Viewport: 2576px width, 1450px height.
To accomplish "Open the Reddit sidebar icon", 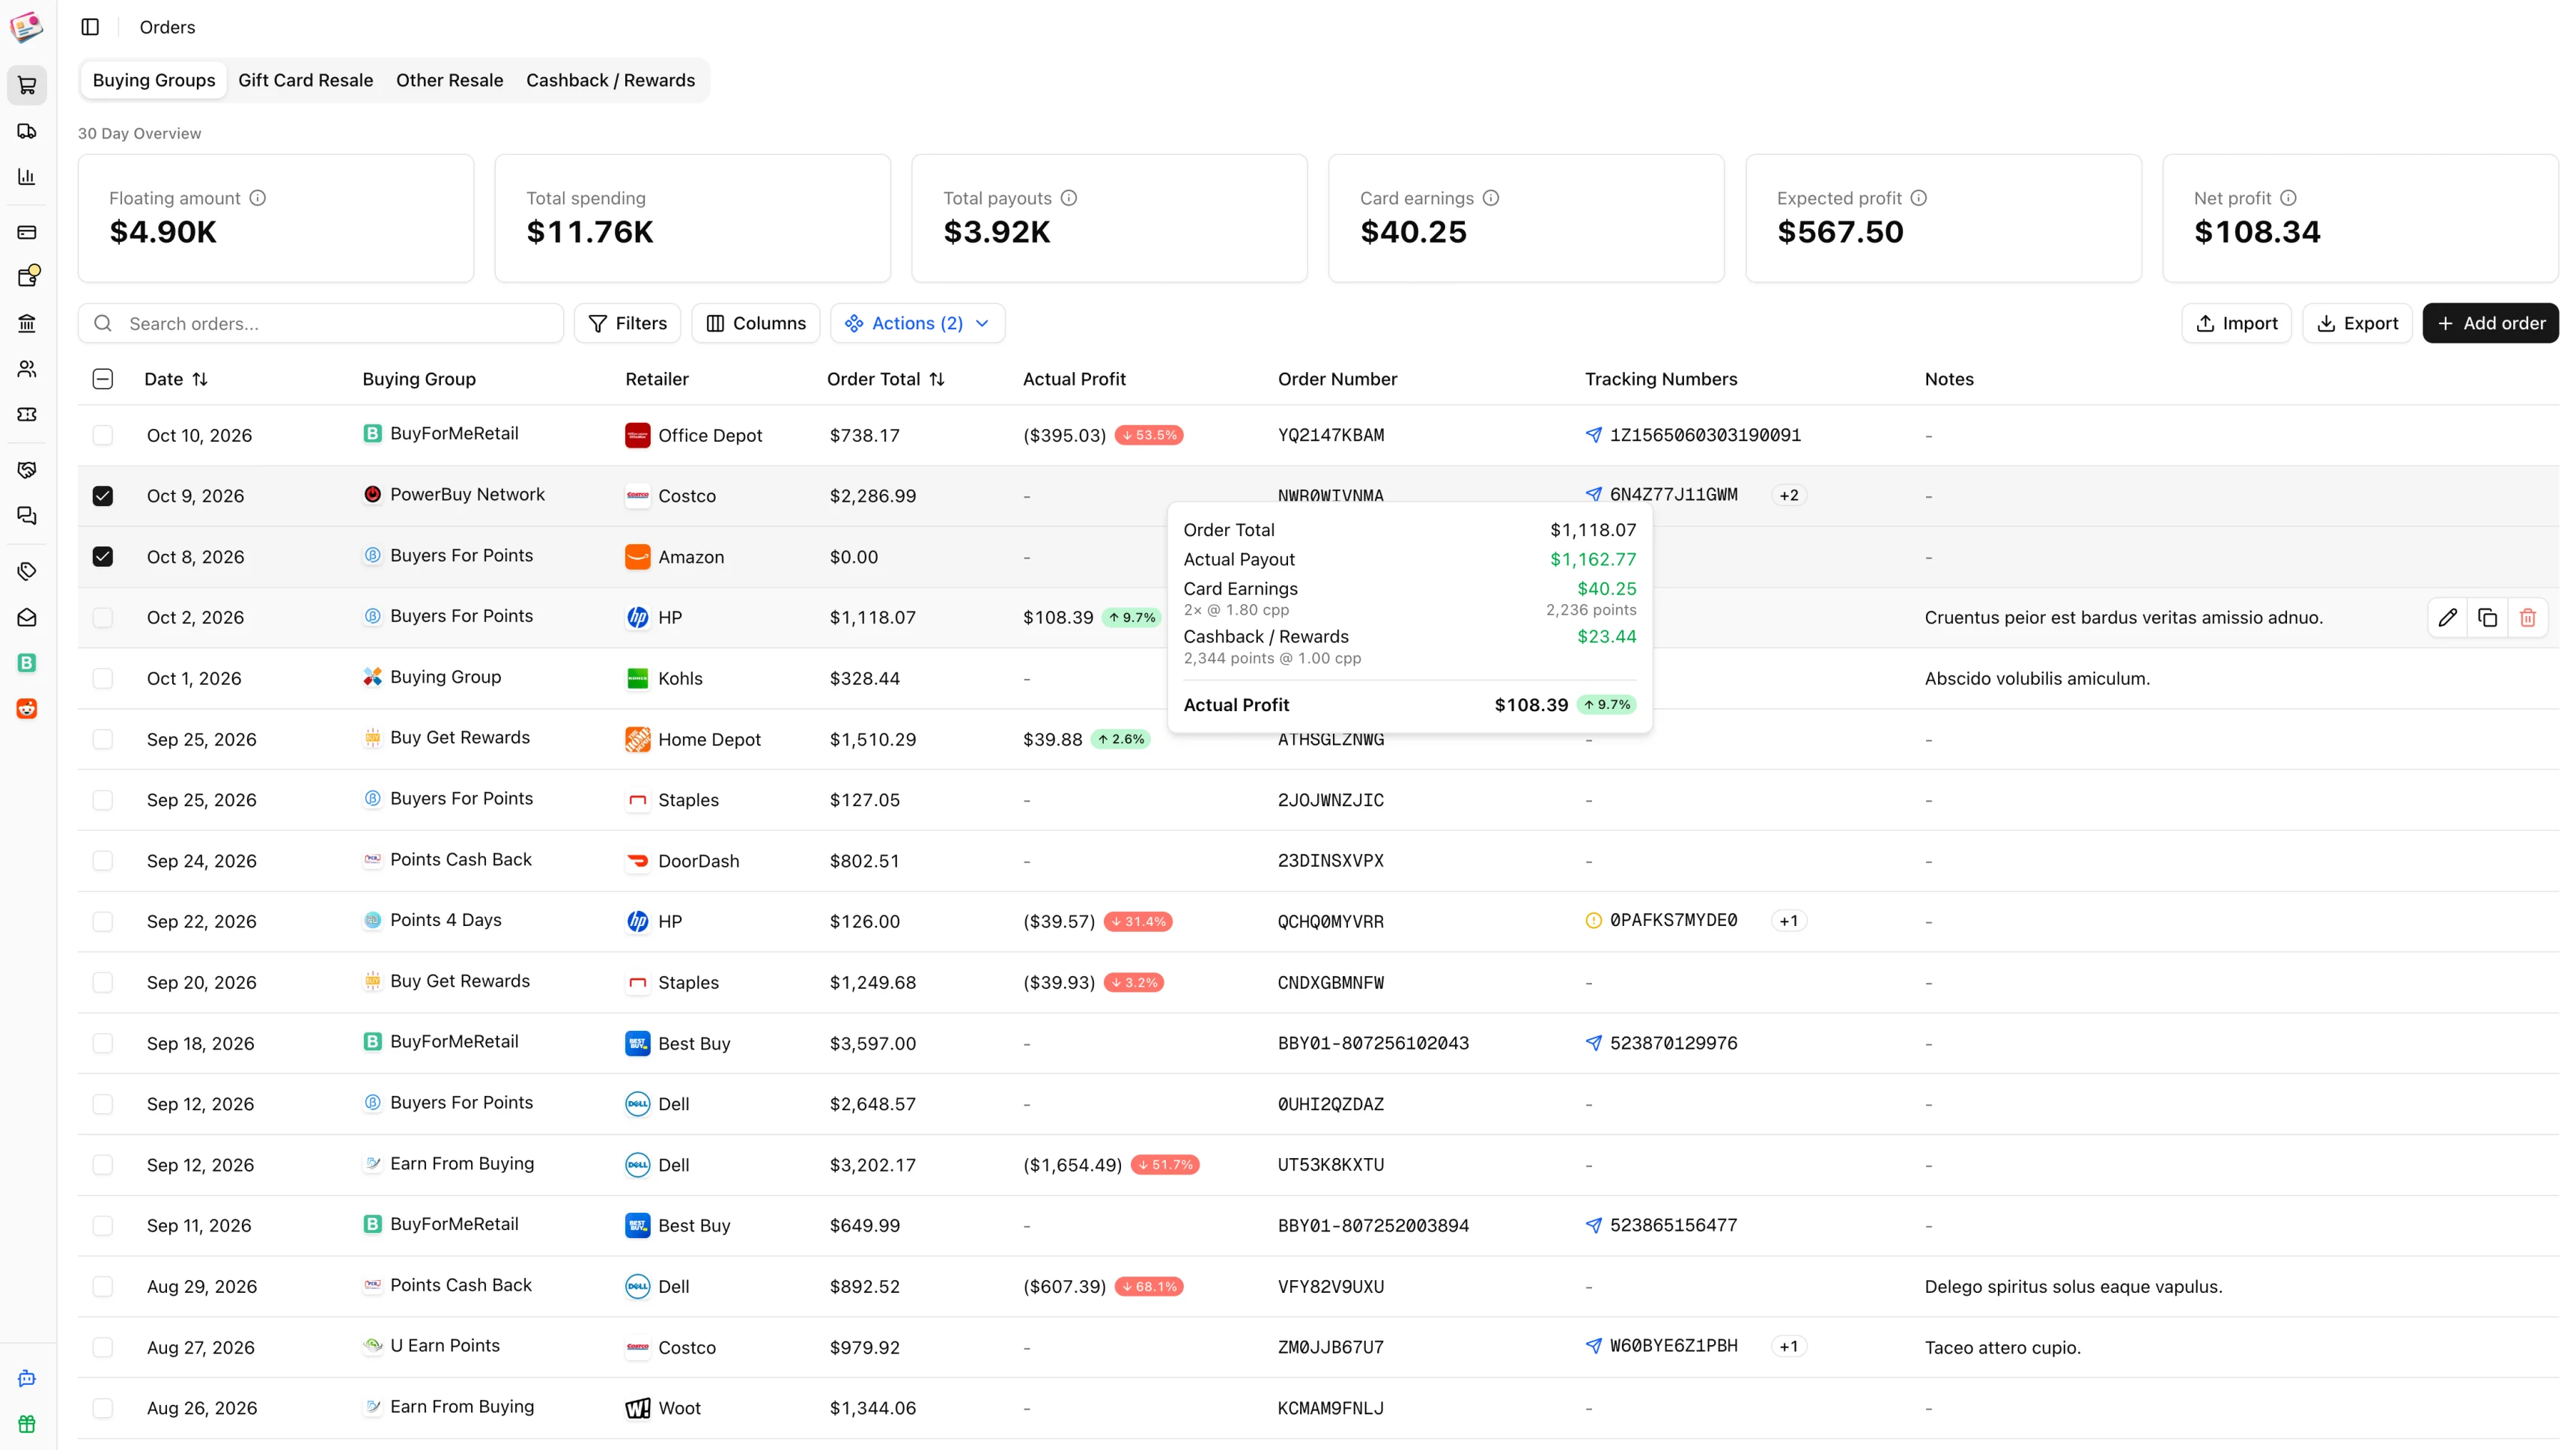I will click(27, 708).
